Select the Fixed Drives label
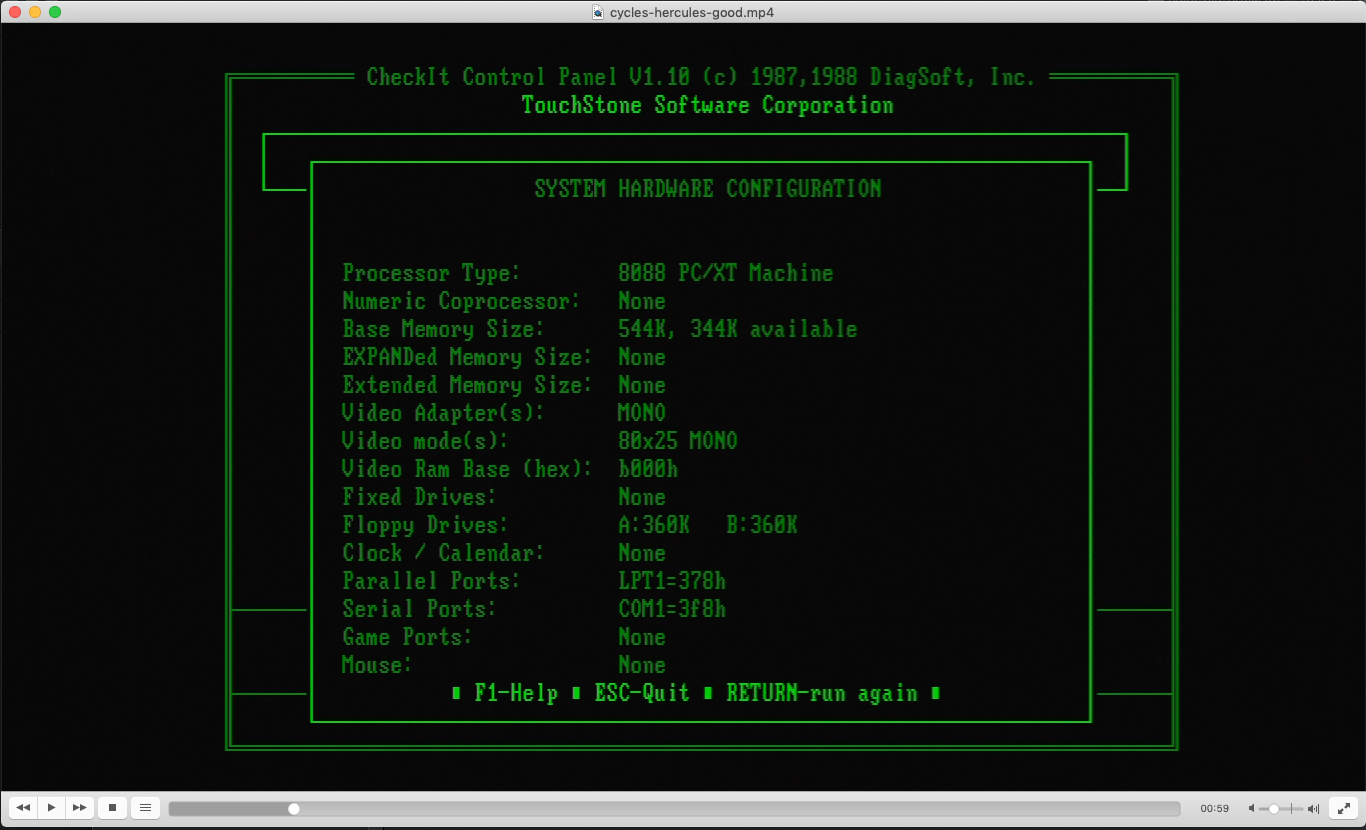1366x830 pixels. click(x=419, y=497)
